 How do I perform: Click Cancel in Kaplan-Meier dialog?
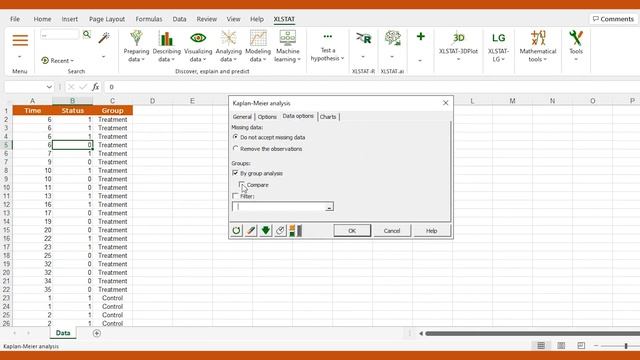pos(392,231)
